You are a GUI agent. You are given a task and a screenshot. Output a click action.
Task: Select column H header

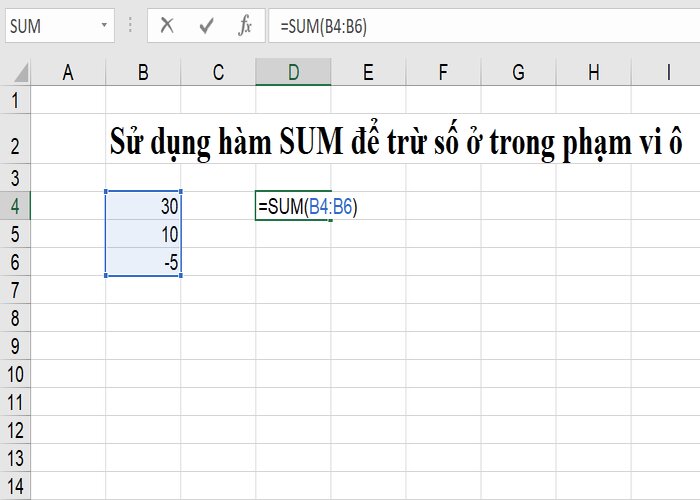pos(593,72)
